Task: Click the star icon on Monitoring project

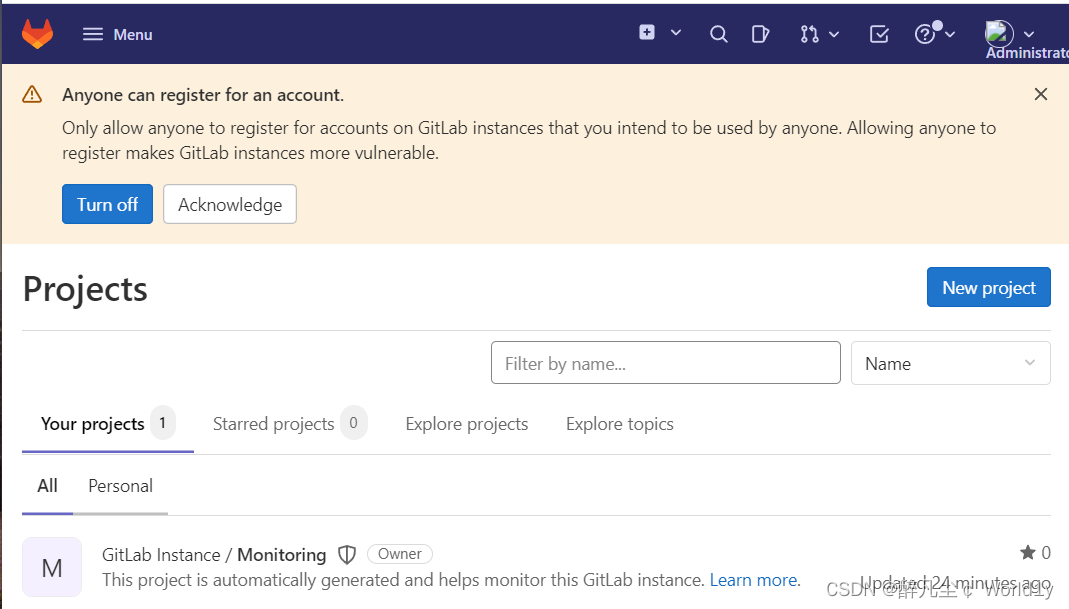Action: pyautogui.click(x=1027, y=553)
